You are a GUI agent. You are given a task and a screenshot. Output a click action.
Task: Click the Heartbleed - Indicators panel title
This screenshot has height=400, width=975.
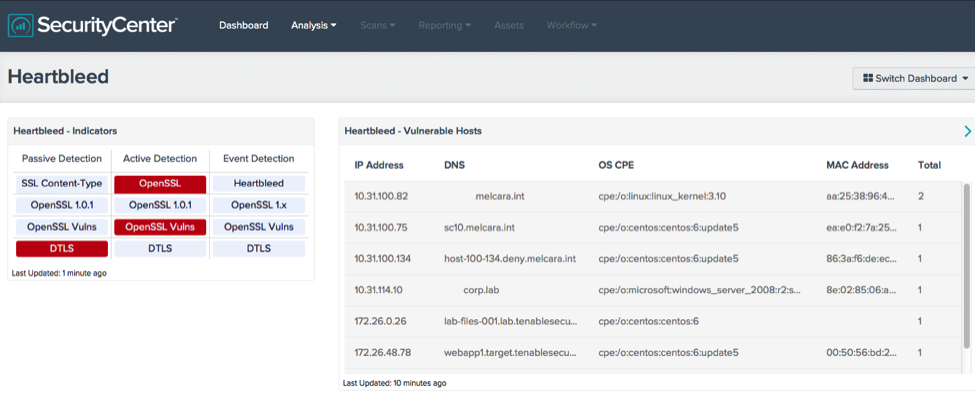(x=65, y=131)
